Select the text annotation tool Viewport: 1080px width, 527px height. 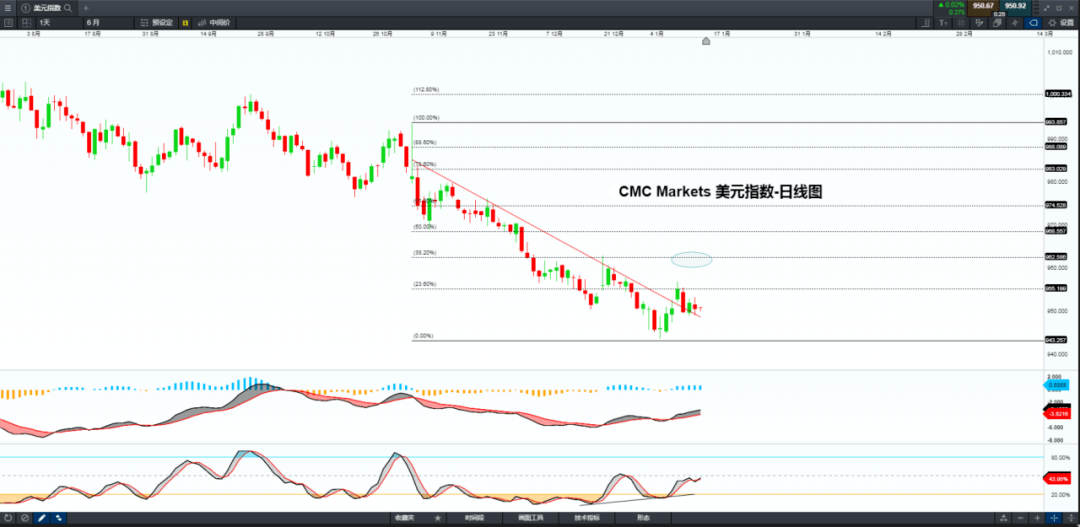(x=945, y=23)
